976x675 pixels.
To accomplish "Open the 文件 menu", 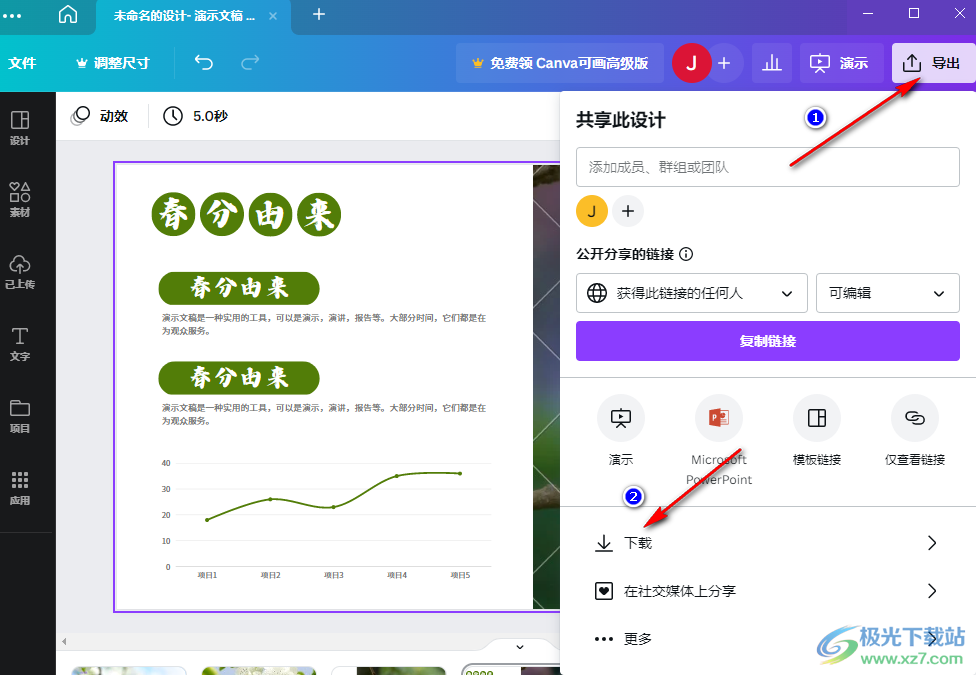I will coord(22,63).
